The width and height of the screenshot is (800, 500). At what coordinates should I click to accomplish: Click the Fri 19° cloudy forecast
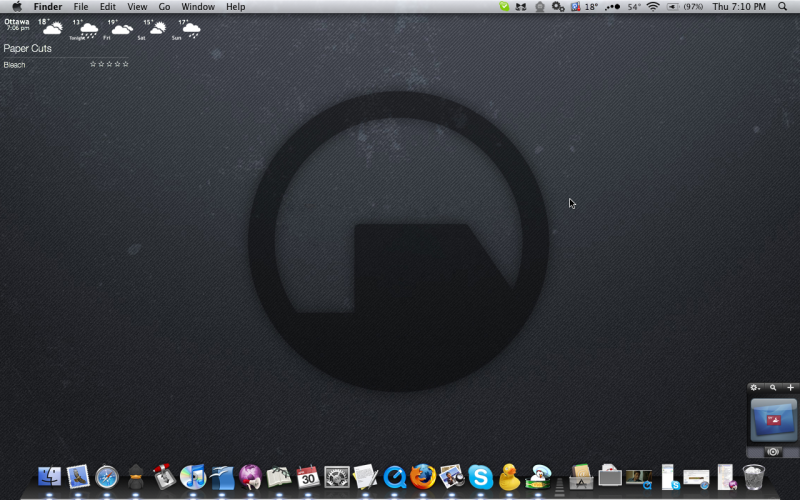(118, 30)
